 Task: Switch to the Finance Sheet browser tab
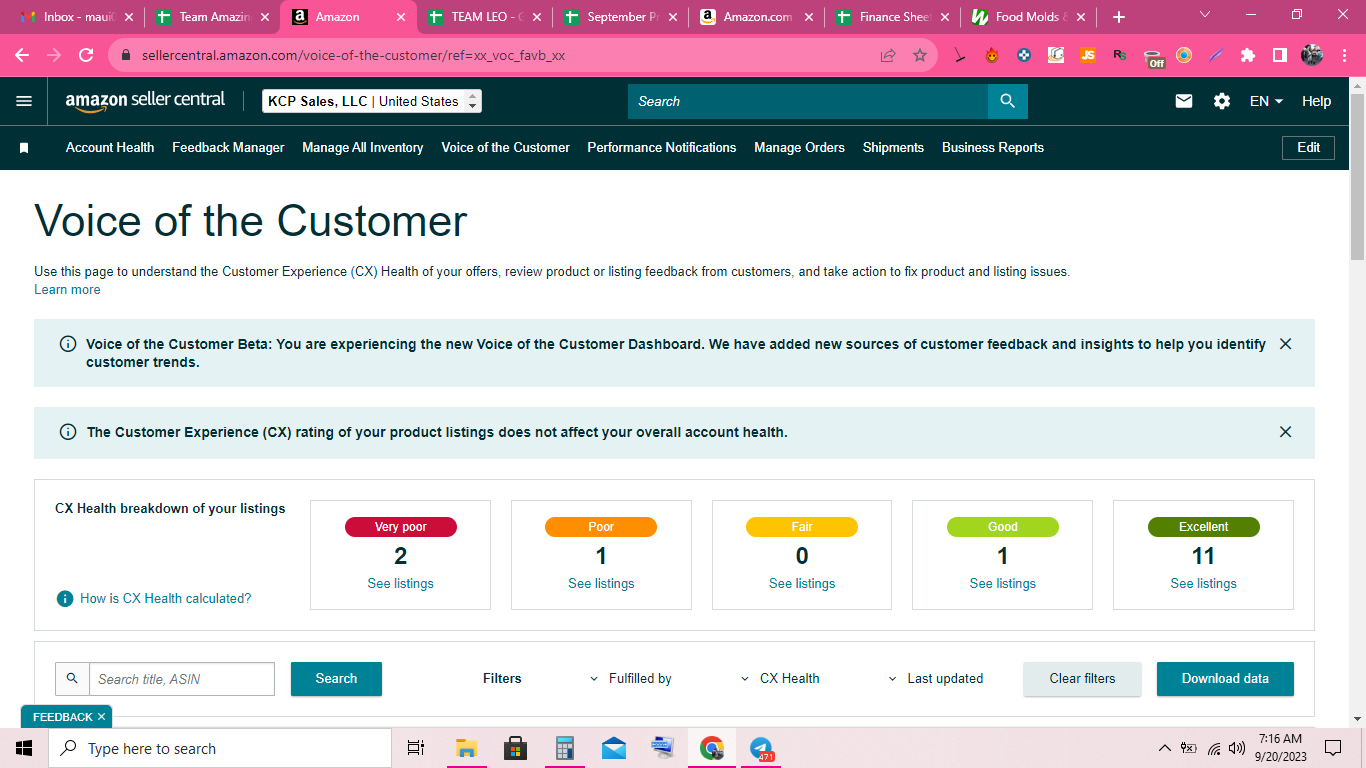(x=893, y=17)
